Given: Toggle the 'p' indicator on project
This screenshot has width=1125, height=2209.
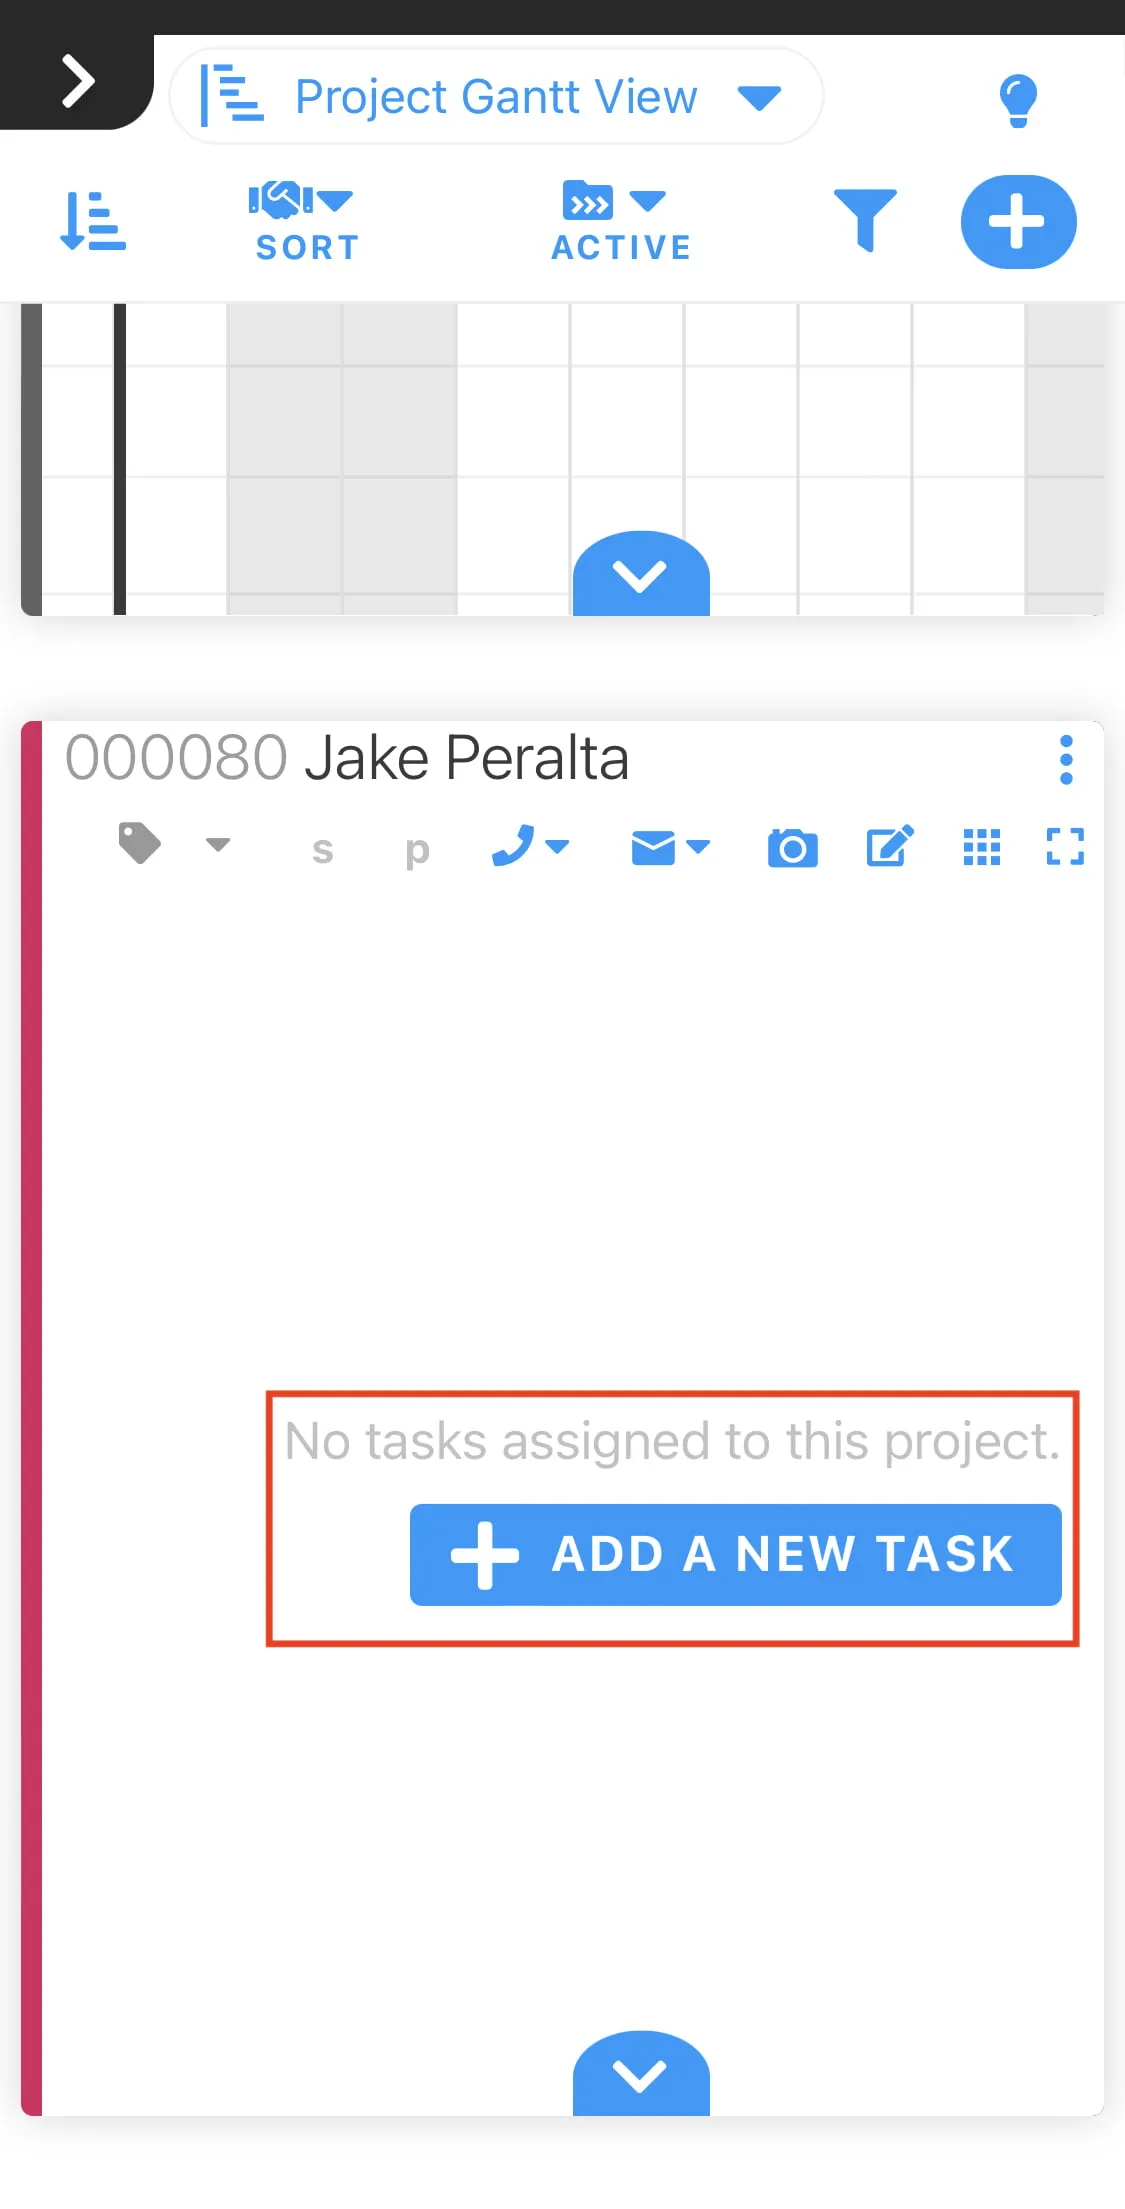Looking at the screenshot, I should 417,850.
